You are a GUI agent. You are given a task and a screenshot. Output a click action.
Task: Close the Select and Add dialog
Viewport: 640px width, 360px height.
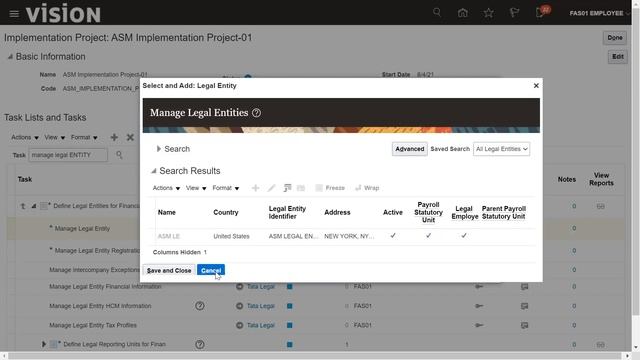click(536, 85)
